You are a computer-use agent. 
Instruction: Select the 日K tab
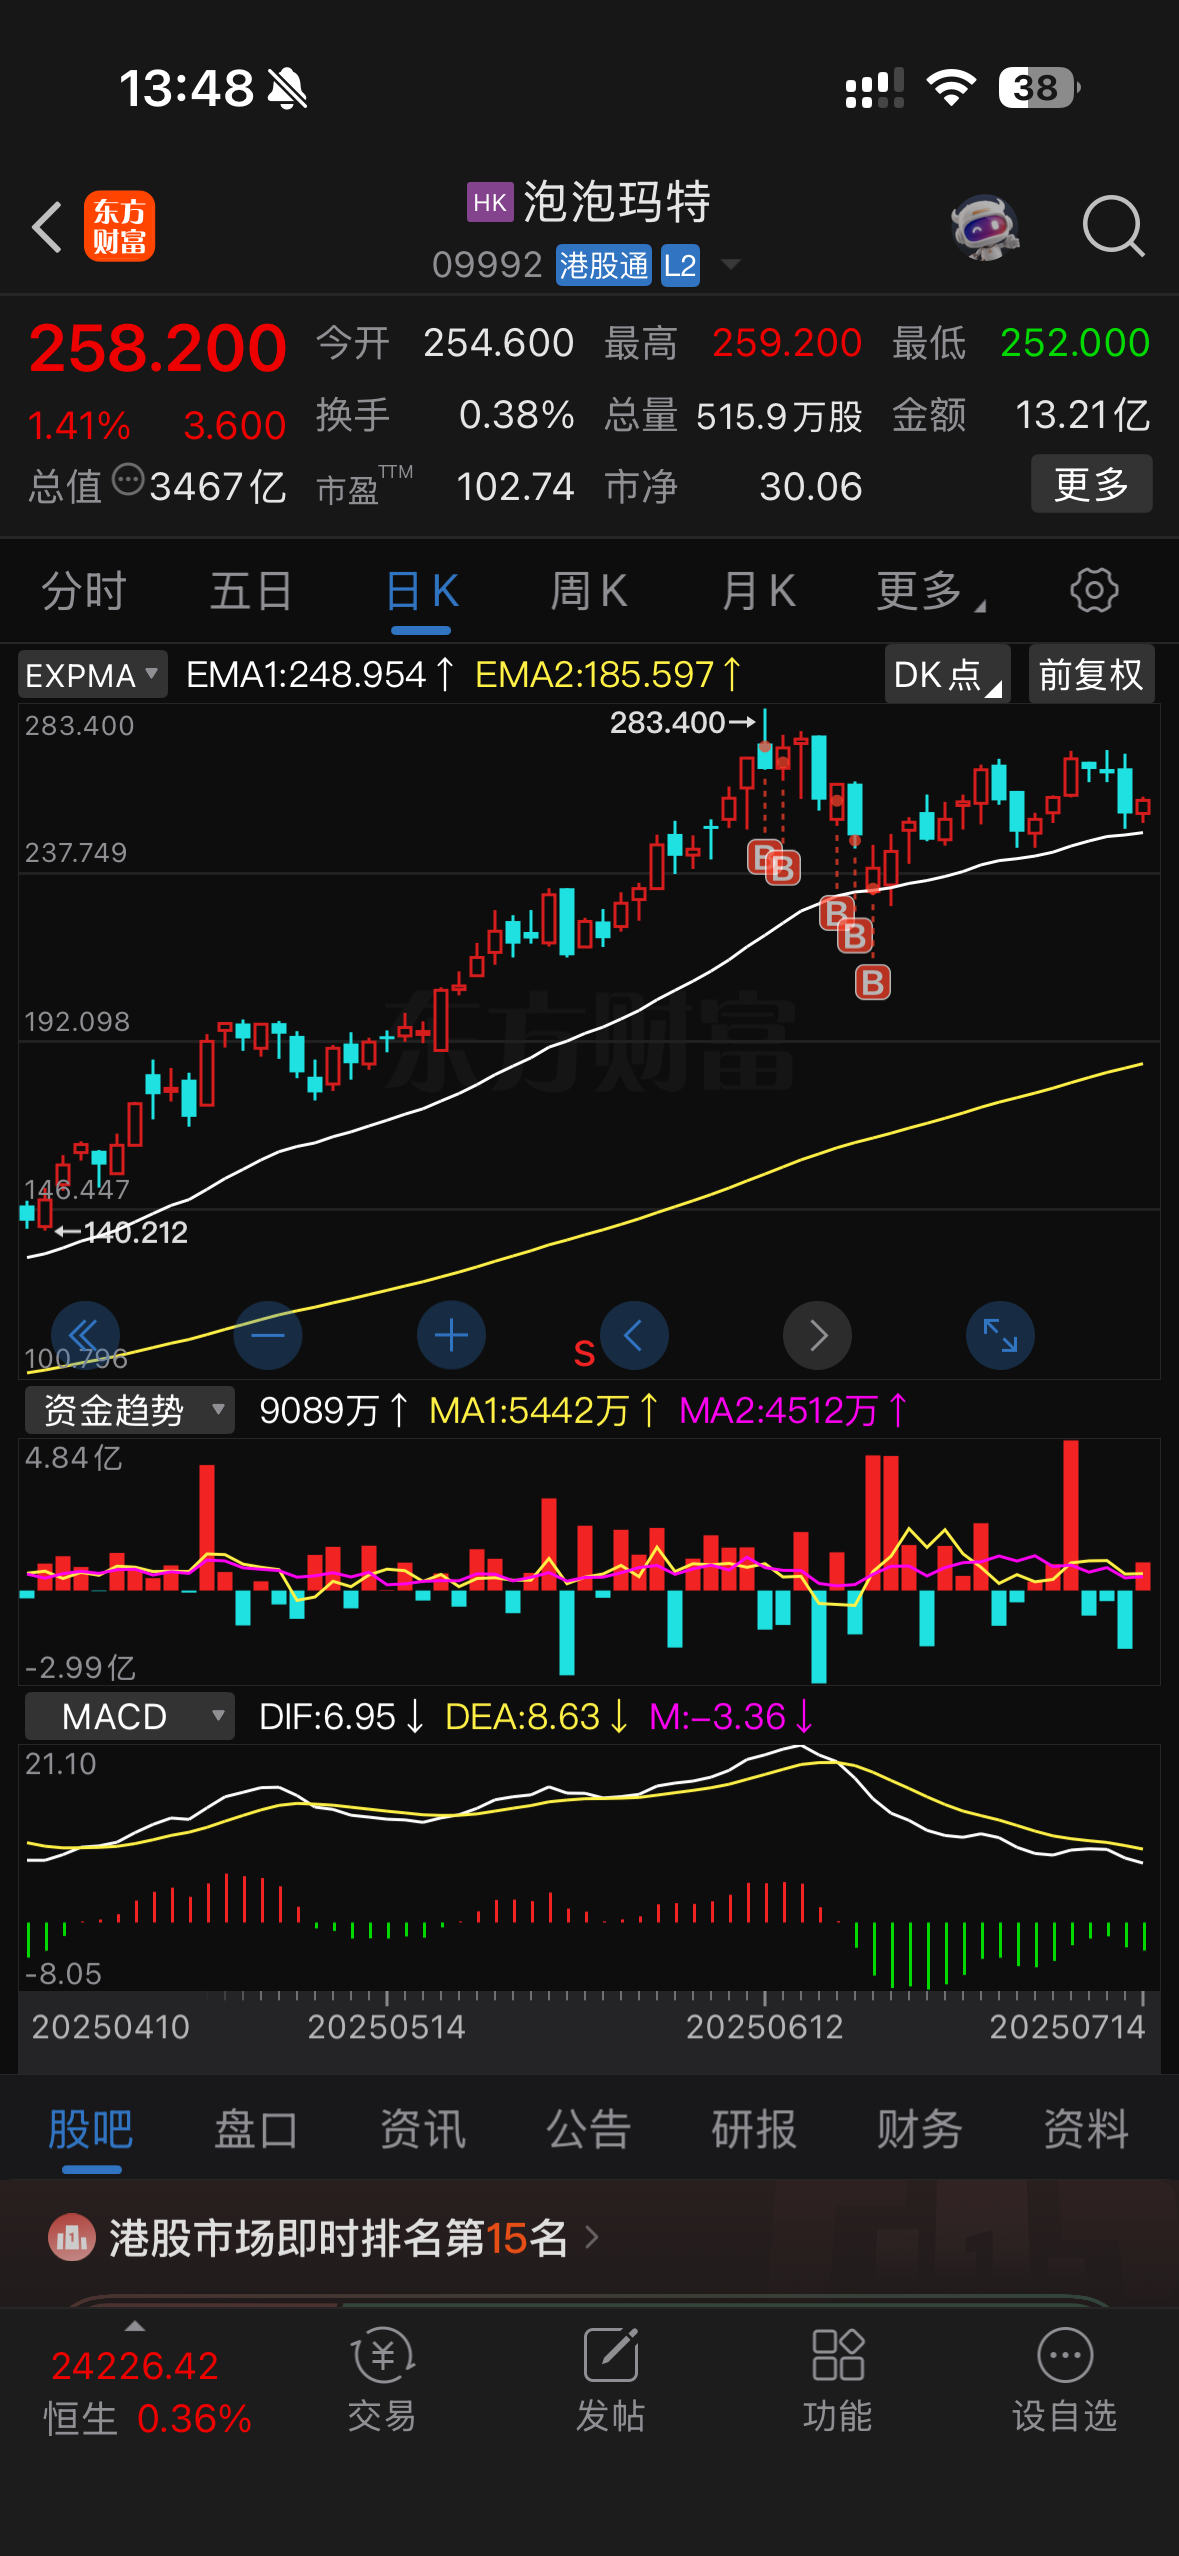click(x=421, y=590)
